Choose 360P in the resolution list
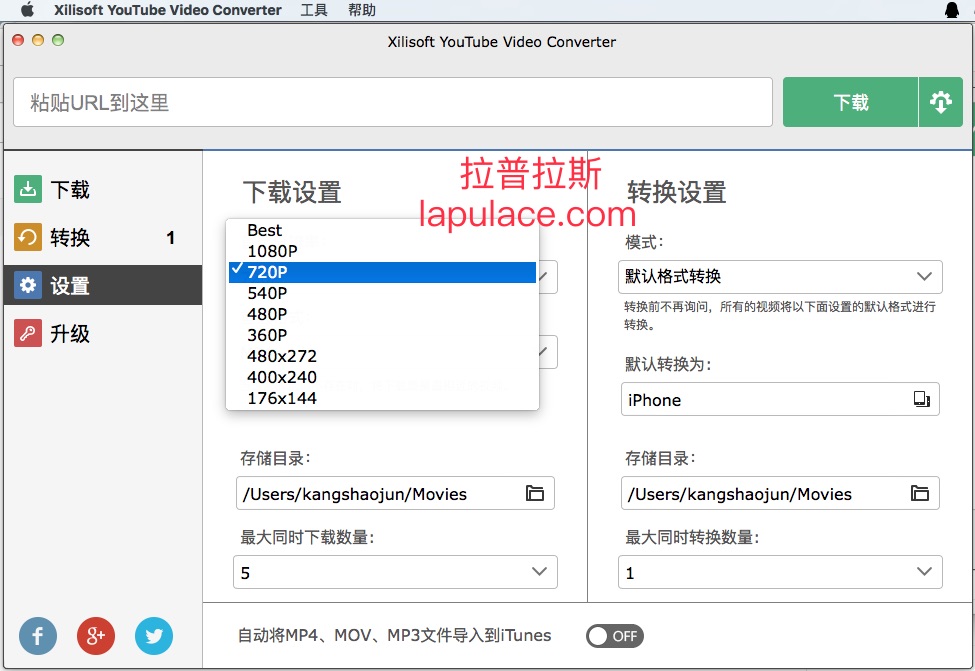Viewport: 975px width, 671px height. point(382,335)
